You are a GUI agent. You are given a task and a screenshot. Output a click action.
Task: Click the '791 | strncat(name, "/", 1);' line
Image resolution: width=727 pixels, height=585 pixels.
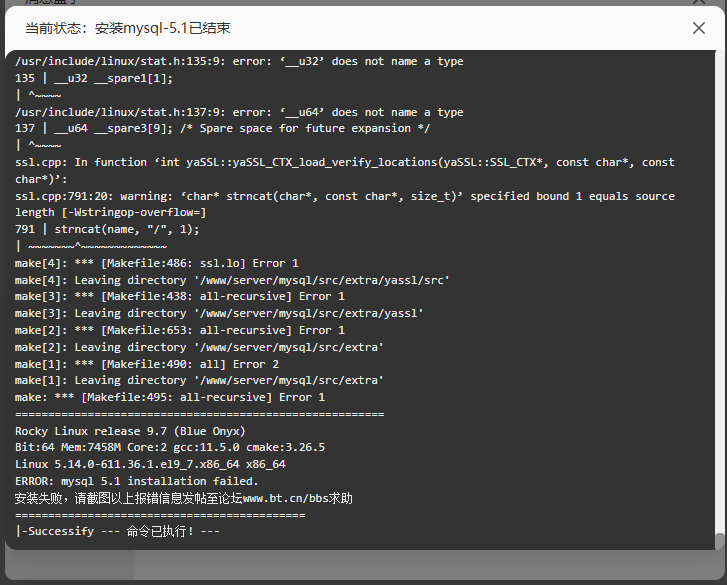pos(107,229)
